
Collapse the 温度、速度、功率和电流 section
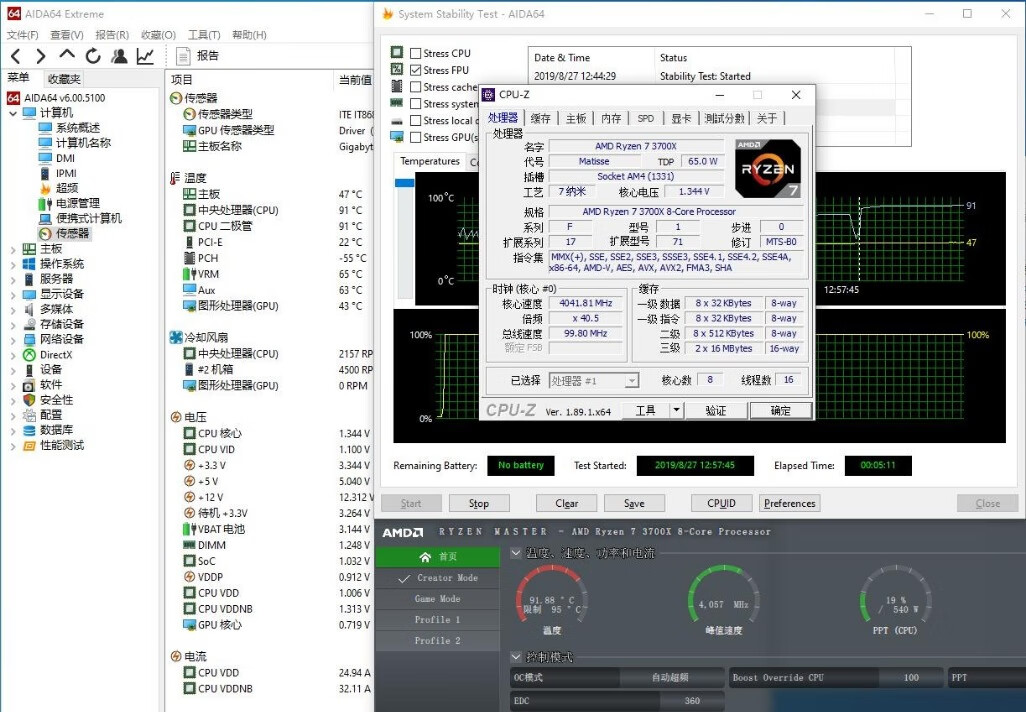pos(516,553)
